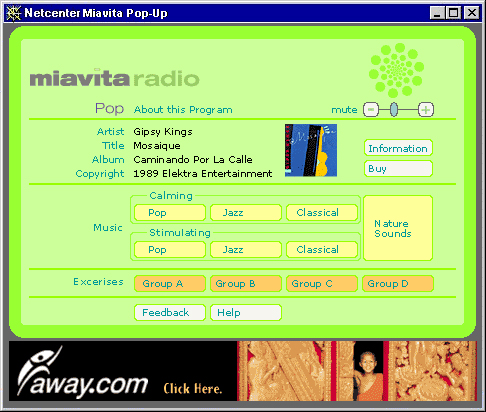Viewport: 486px width, 412px height.
Task: Mute the radio audio
Action: pyautogui.click(x=344, y=110)
